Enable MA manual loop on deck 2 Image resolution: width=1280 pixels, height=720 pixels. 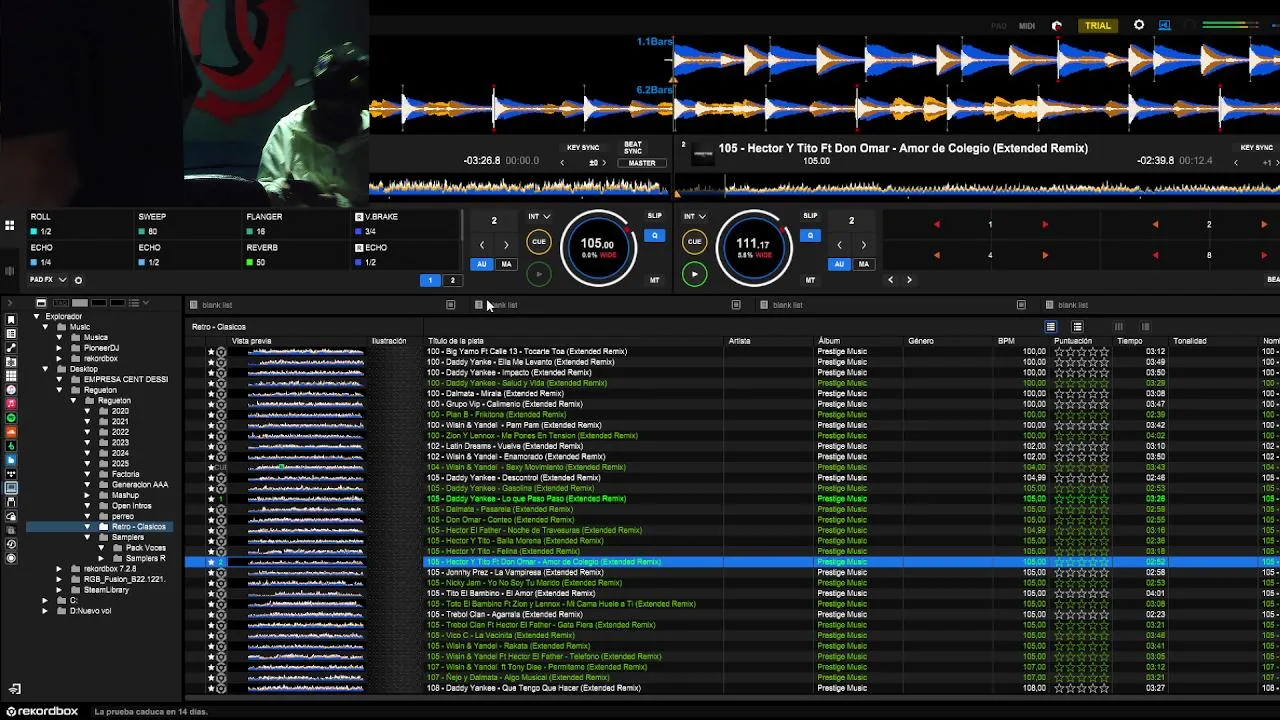pyautogui.click(x=863, y=264)
